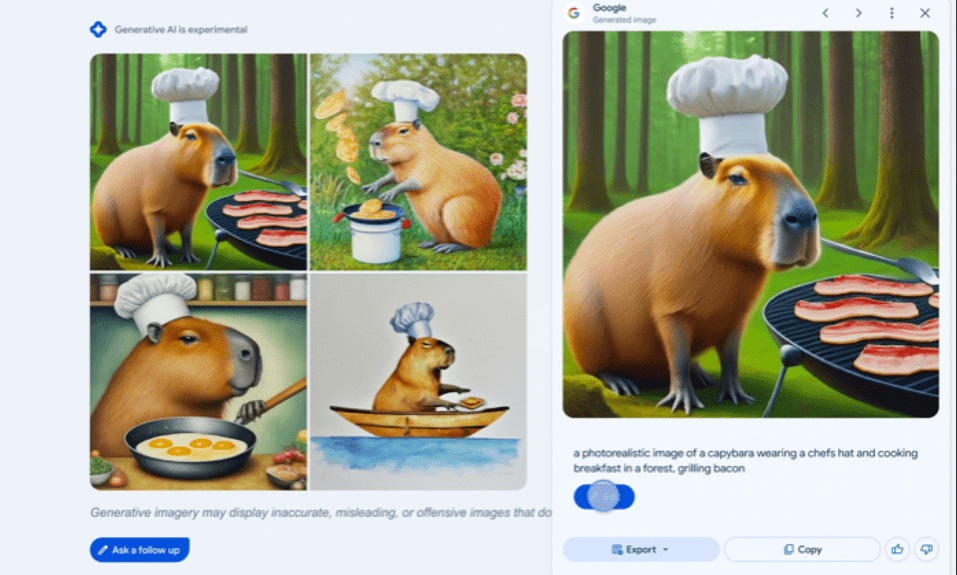This screenshot has height=575, width=957.
Task: Select the capybara flipping pancakes thumbnail
Action: pos(418,162)
